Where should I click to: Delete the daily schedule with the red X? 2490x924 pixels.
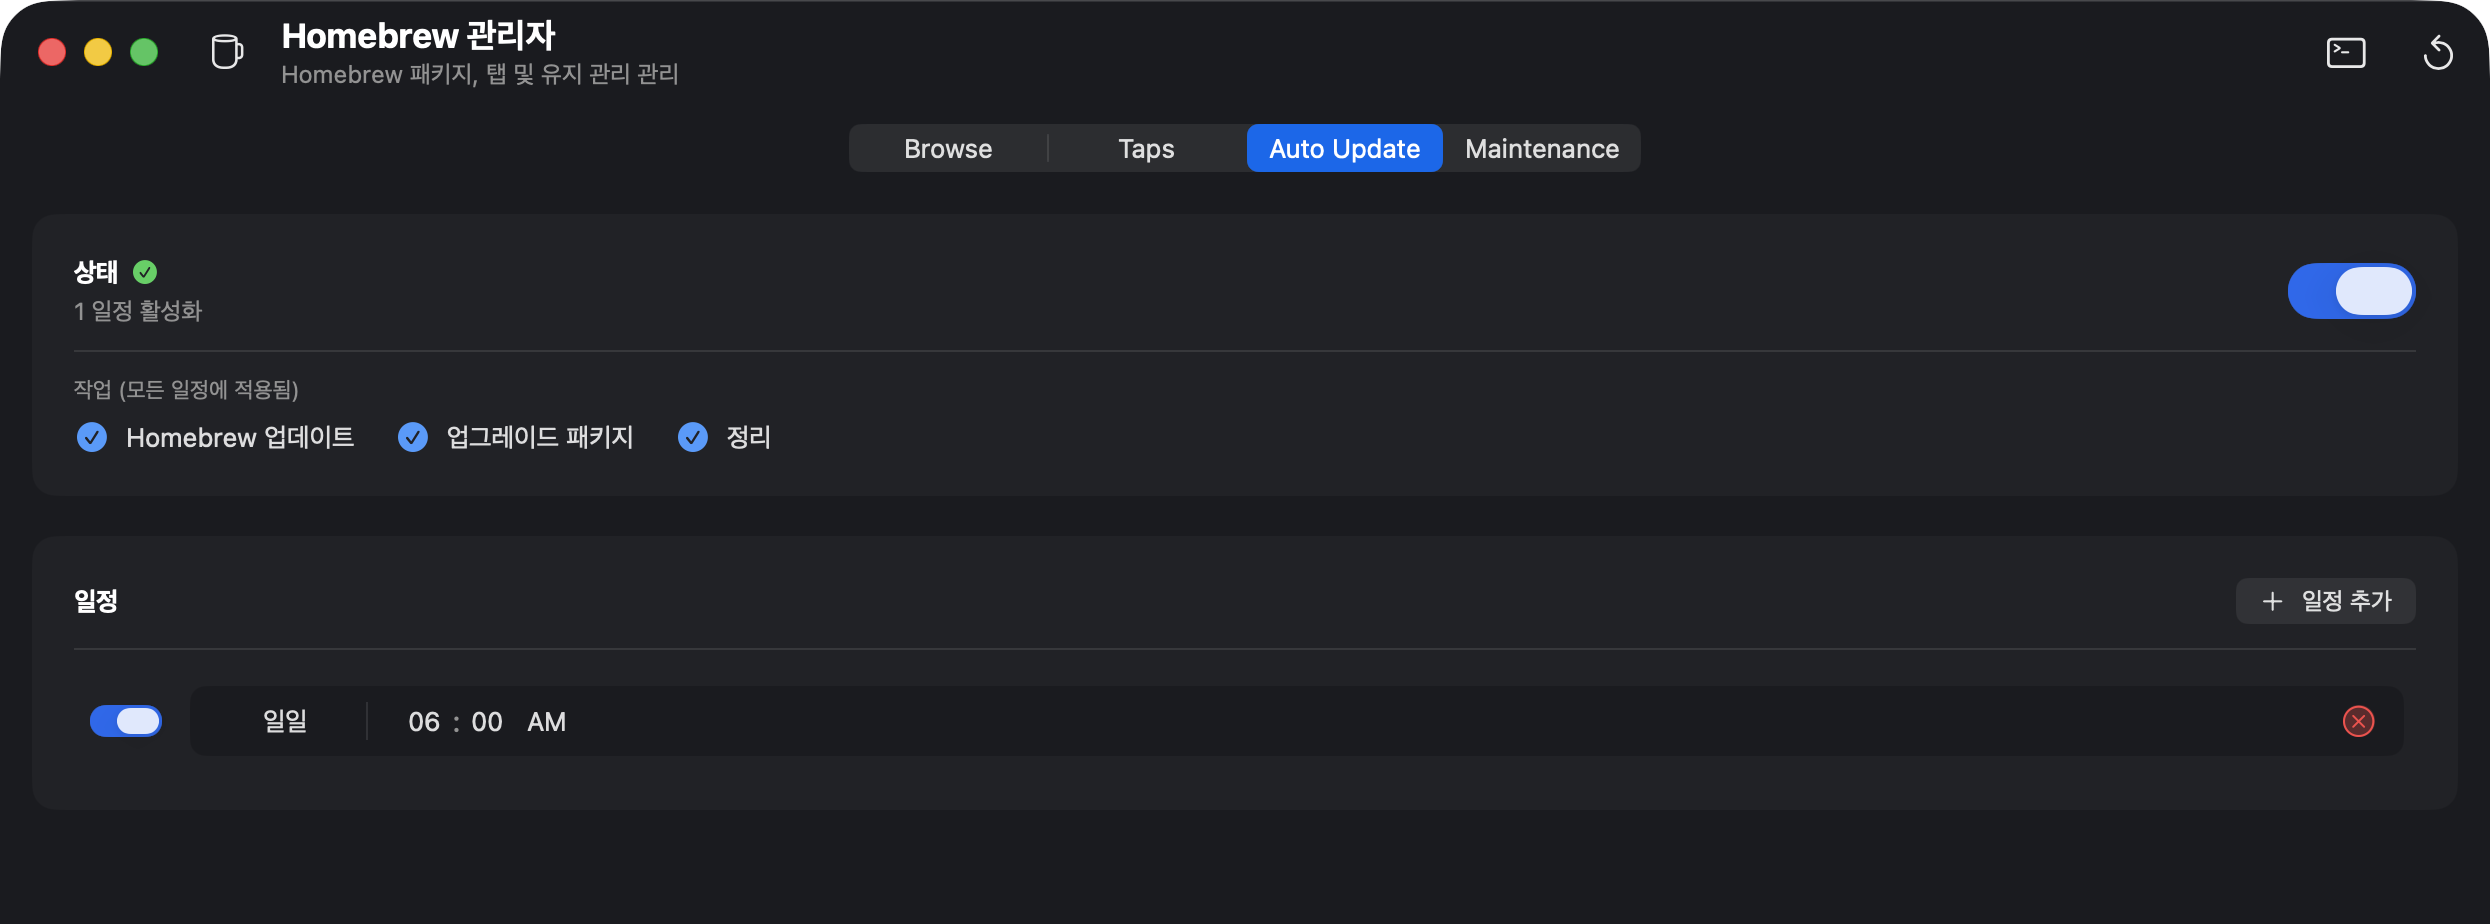point(2358,721)
